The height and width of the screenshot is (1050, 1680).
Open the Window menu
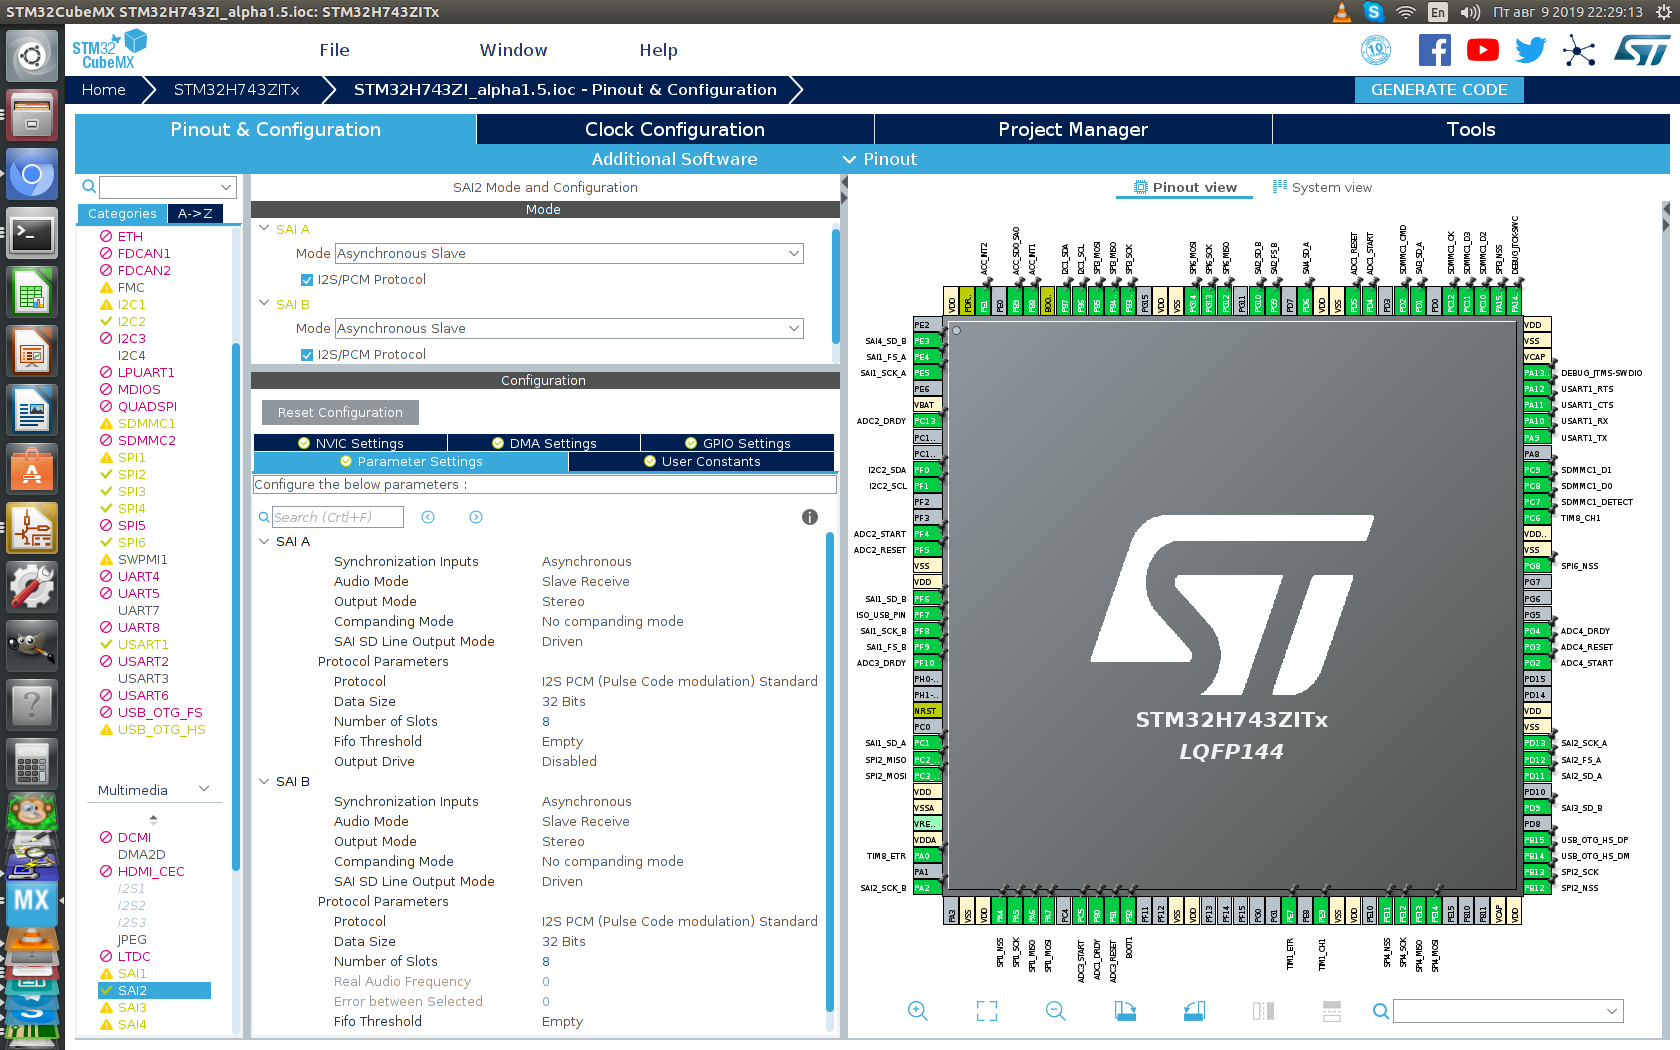[513, 50]
